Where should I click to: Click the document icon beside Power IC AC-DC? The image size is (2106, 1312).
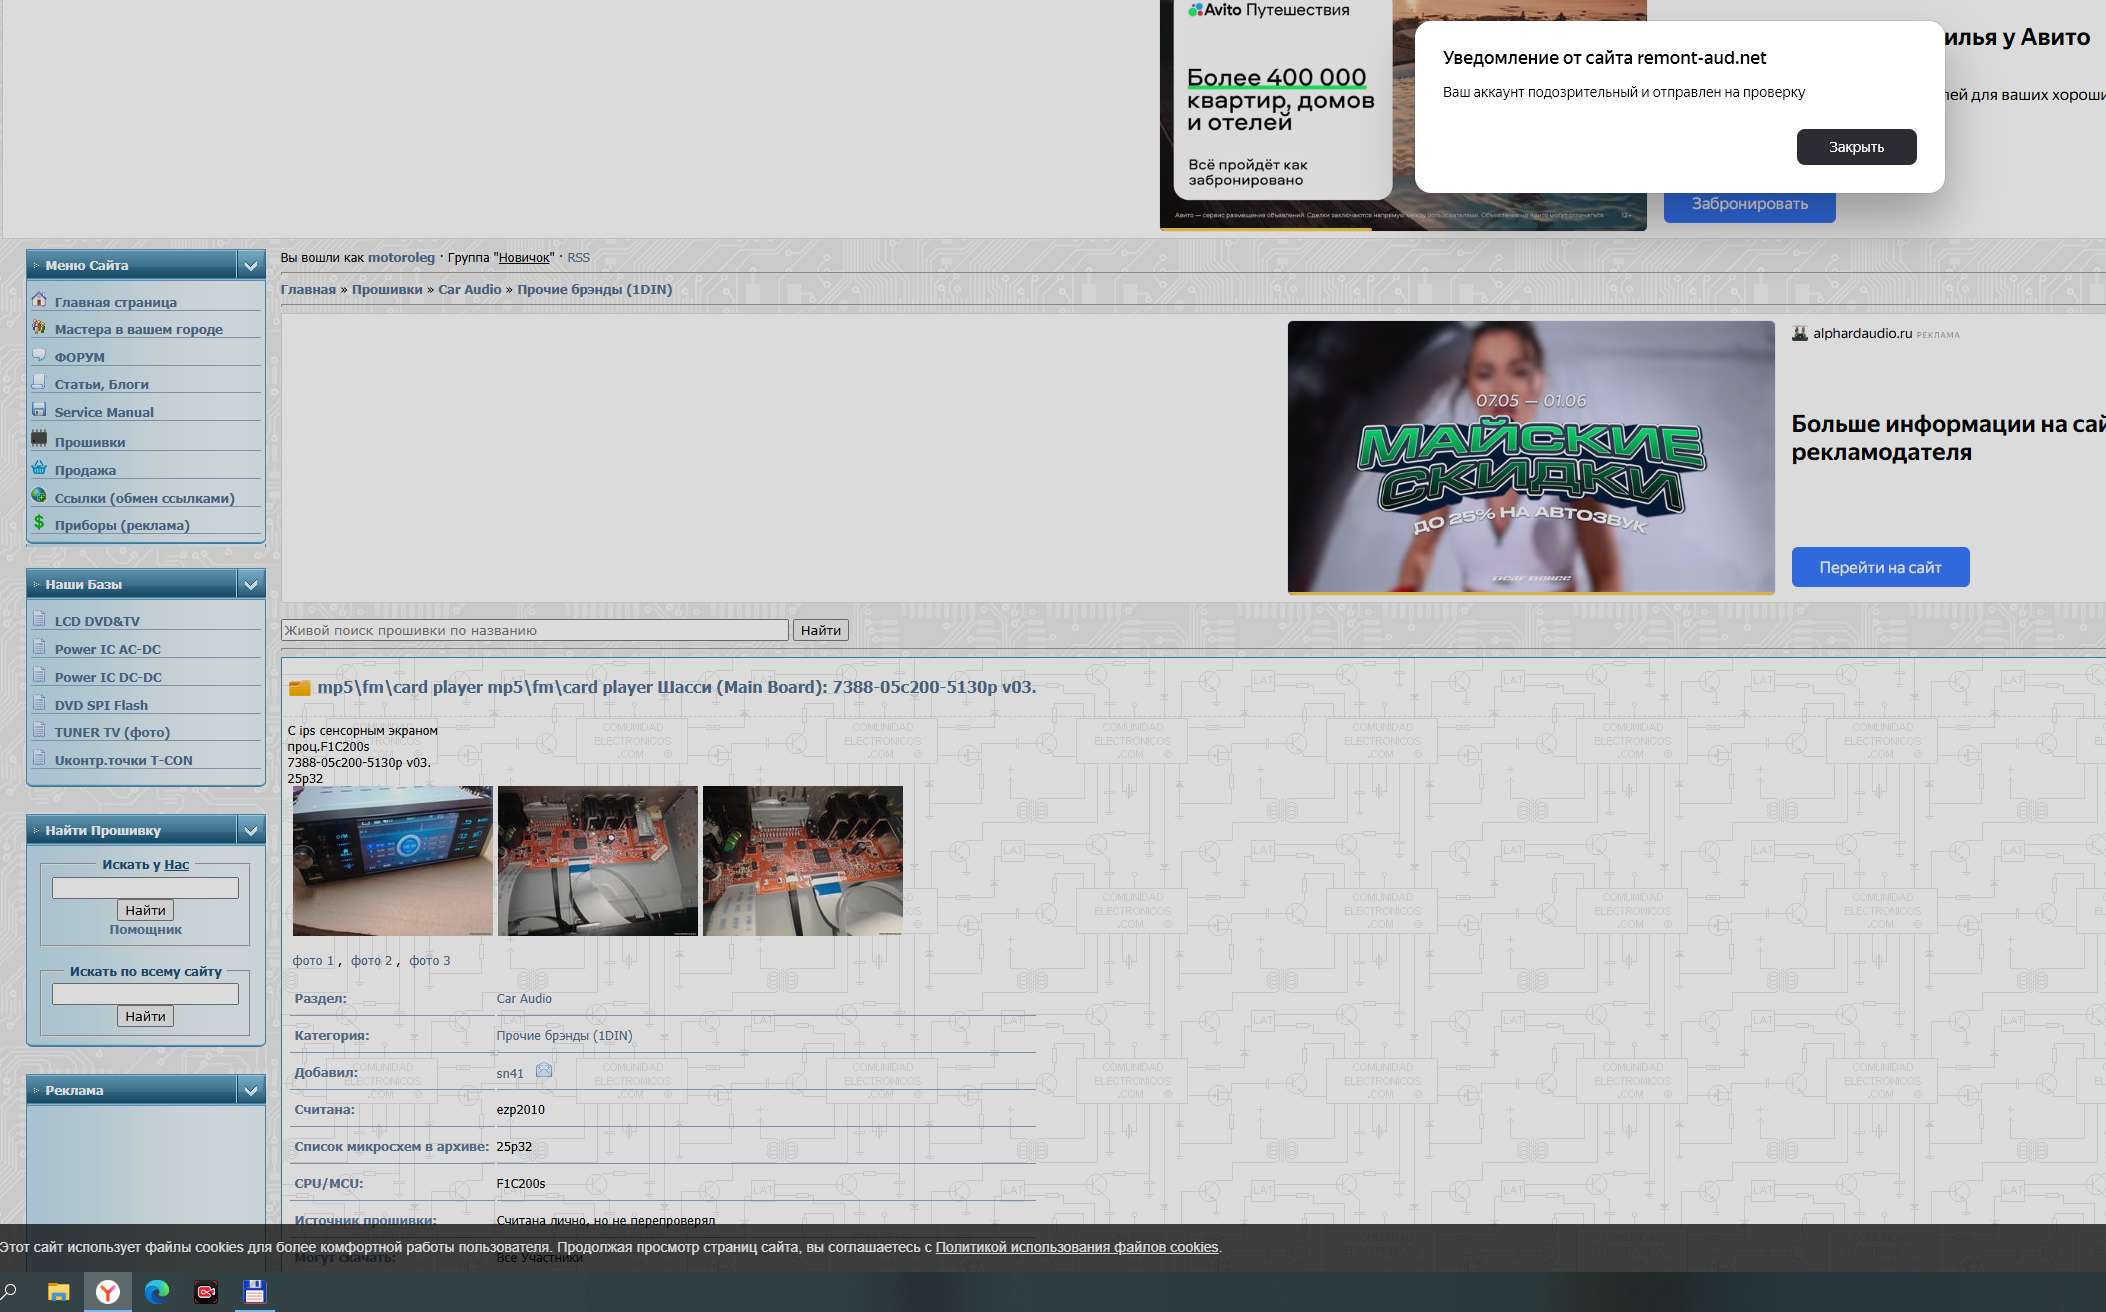39,647
